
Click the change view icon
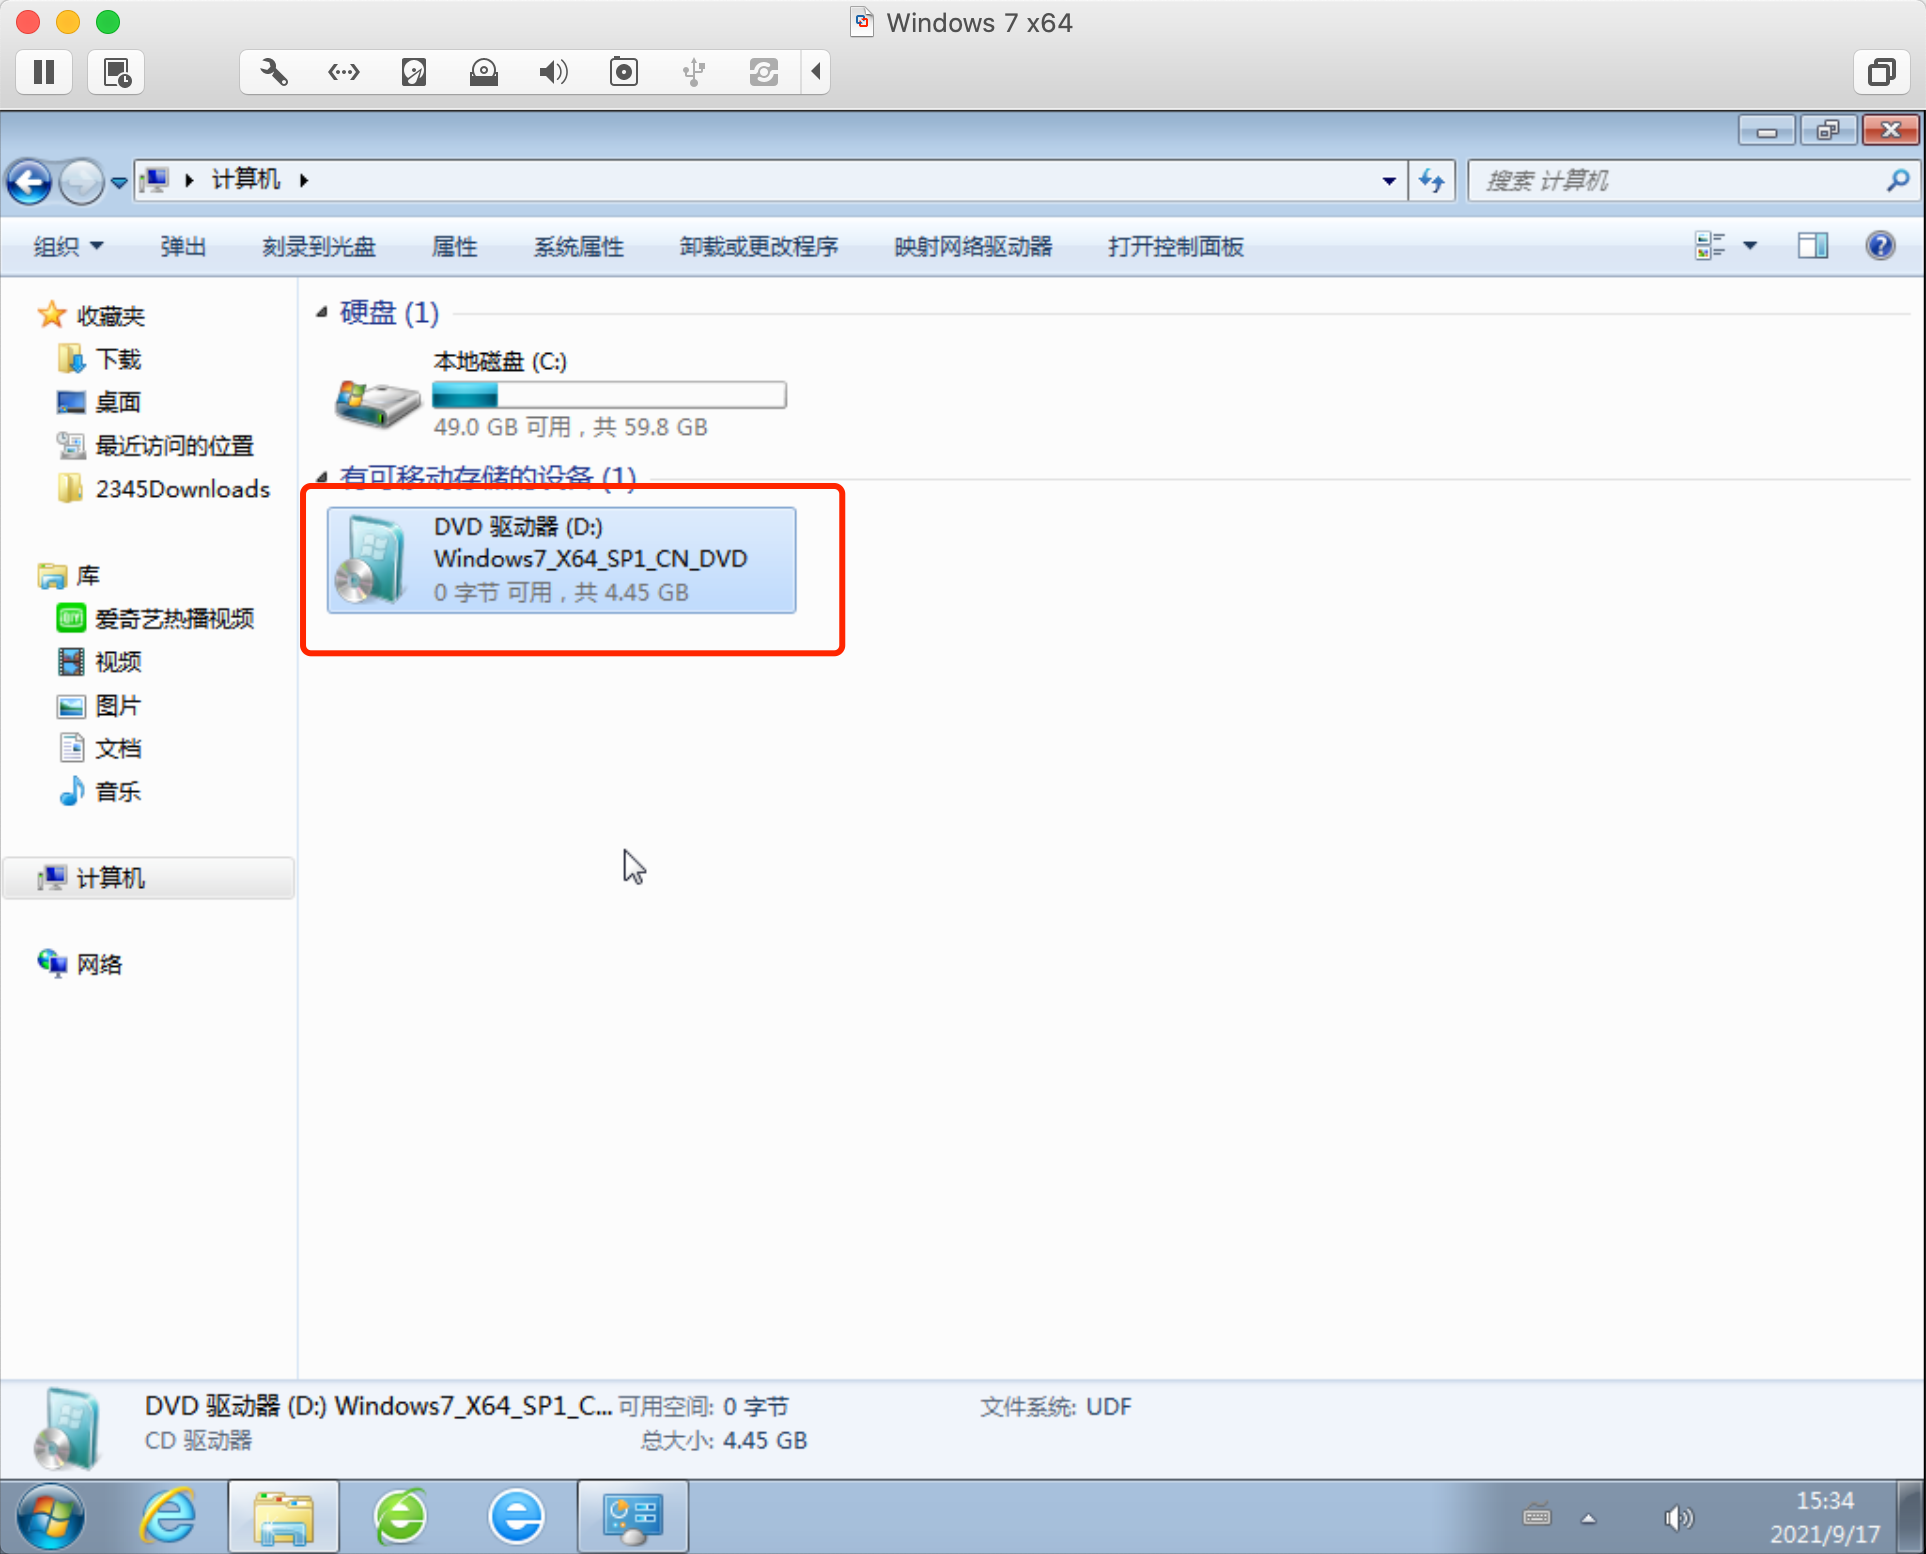[1710, 246]
